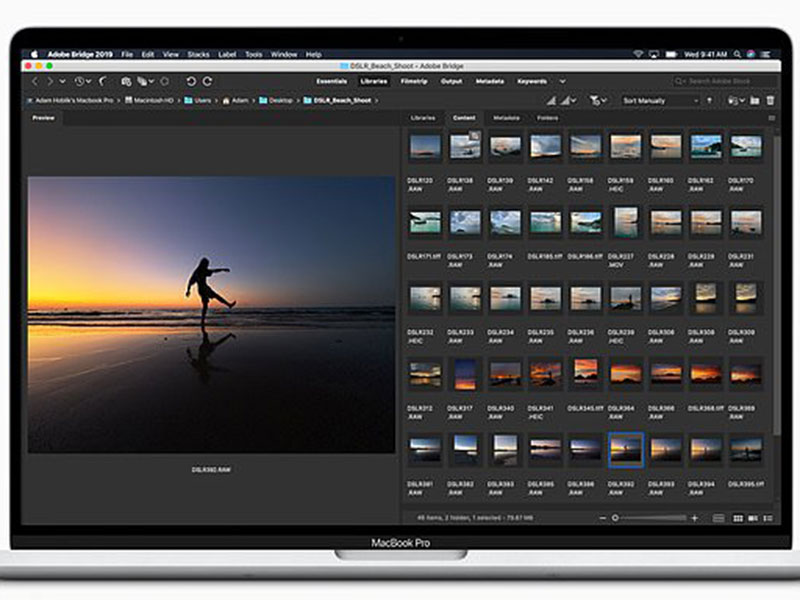
Task: Click the items selected status bar text
Action: [475, 518]
